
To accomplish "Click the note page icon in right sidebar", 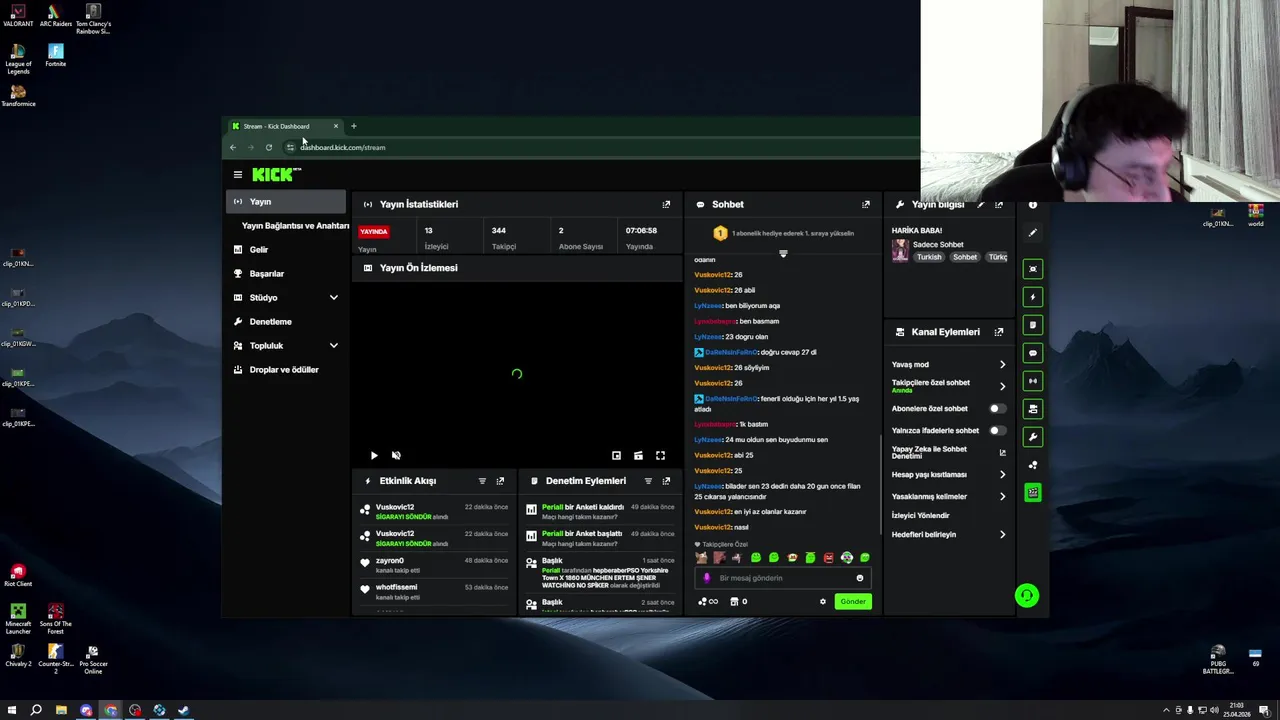I will pyautogui.click(x=1033, y=325).
